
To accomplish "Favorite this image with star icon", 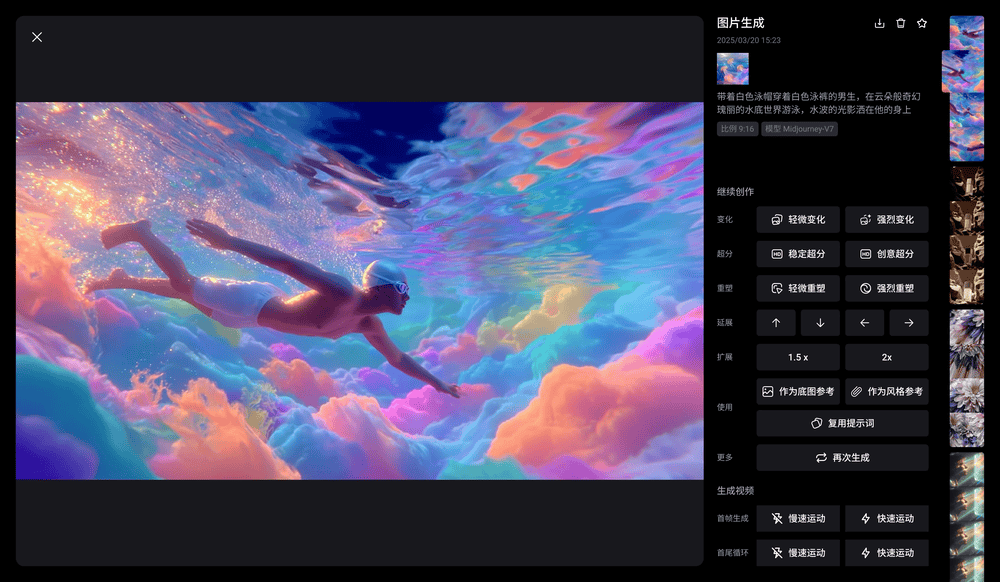I will pyautogui.click(x=922, y=23).
